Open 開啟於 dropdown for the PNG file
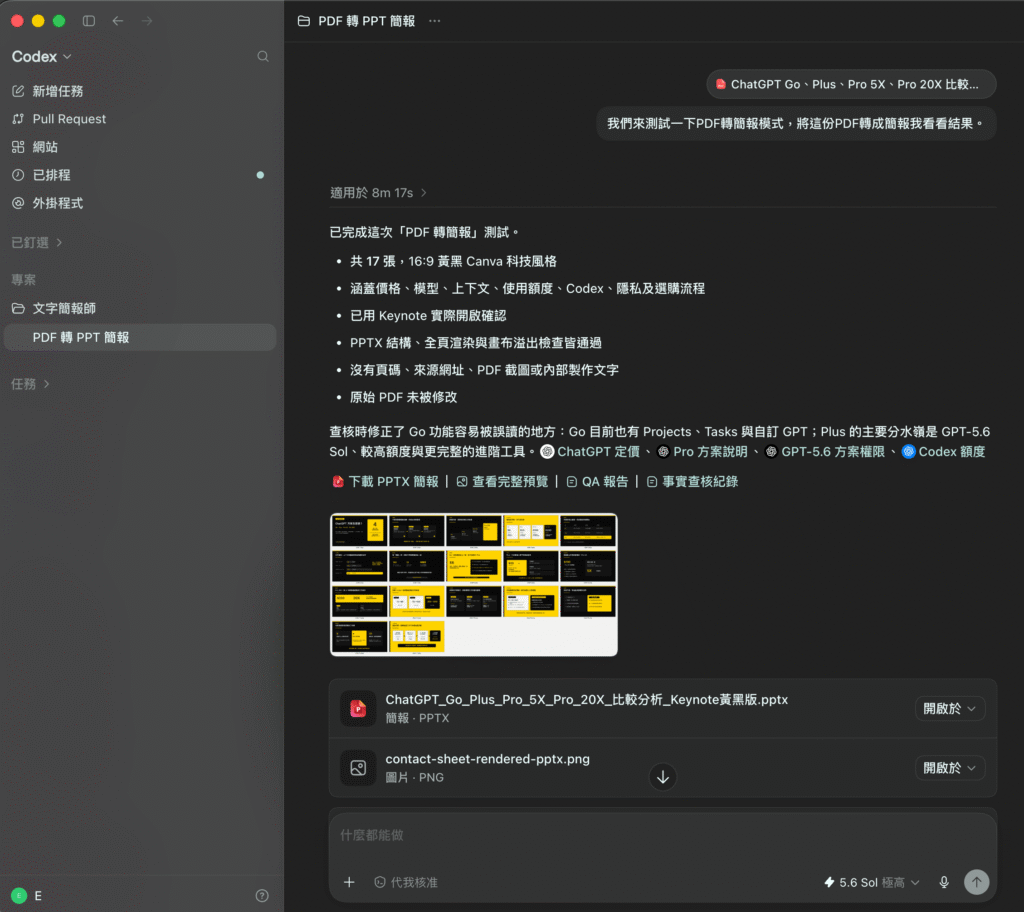The height and width of the screenshot is (912, 1024). [950, 768]
